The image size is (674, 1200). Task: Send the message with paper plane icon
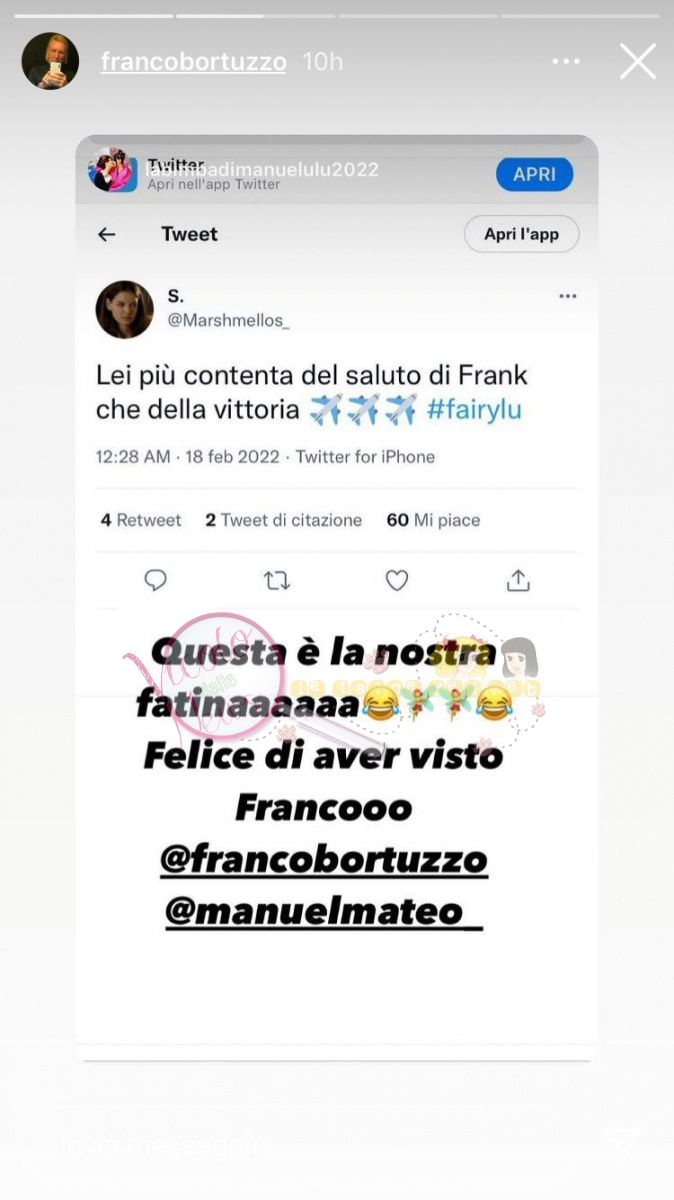pyautogui.click(x=621, y=1144)
